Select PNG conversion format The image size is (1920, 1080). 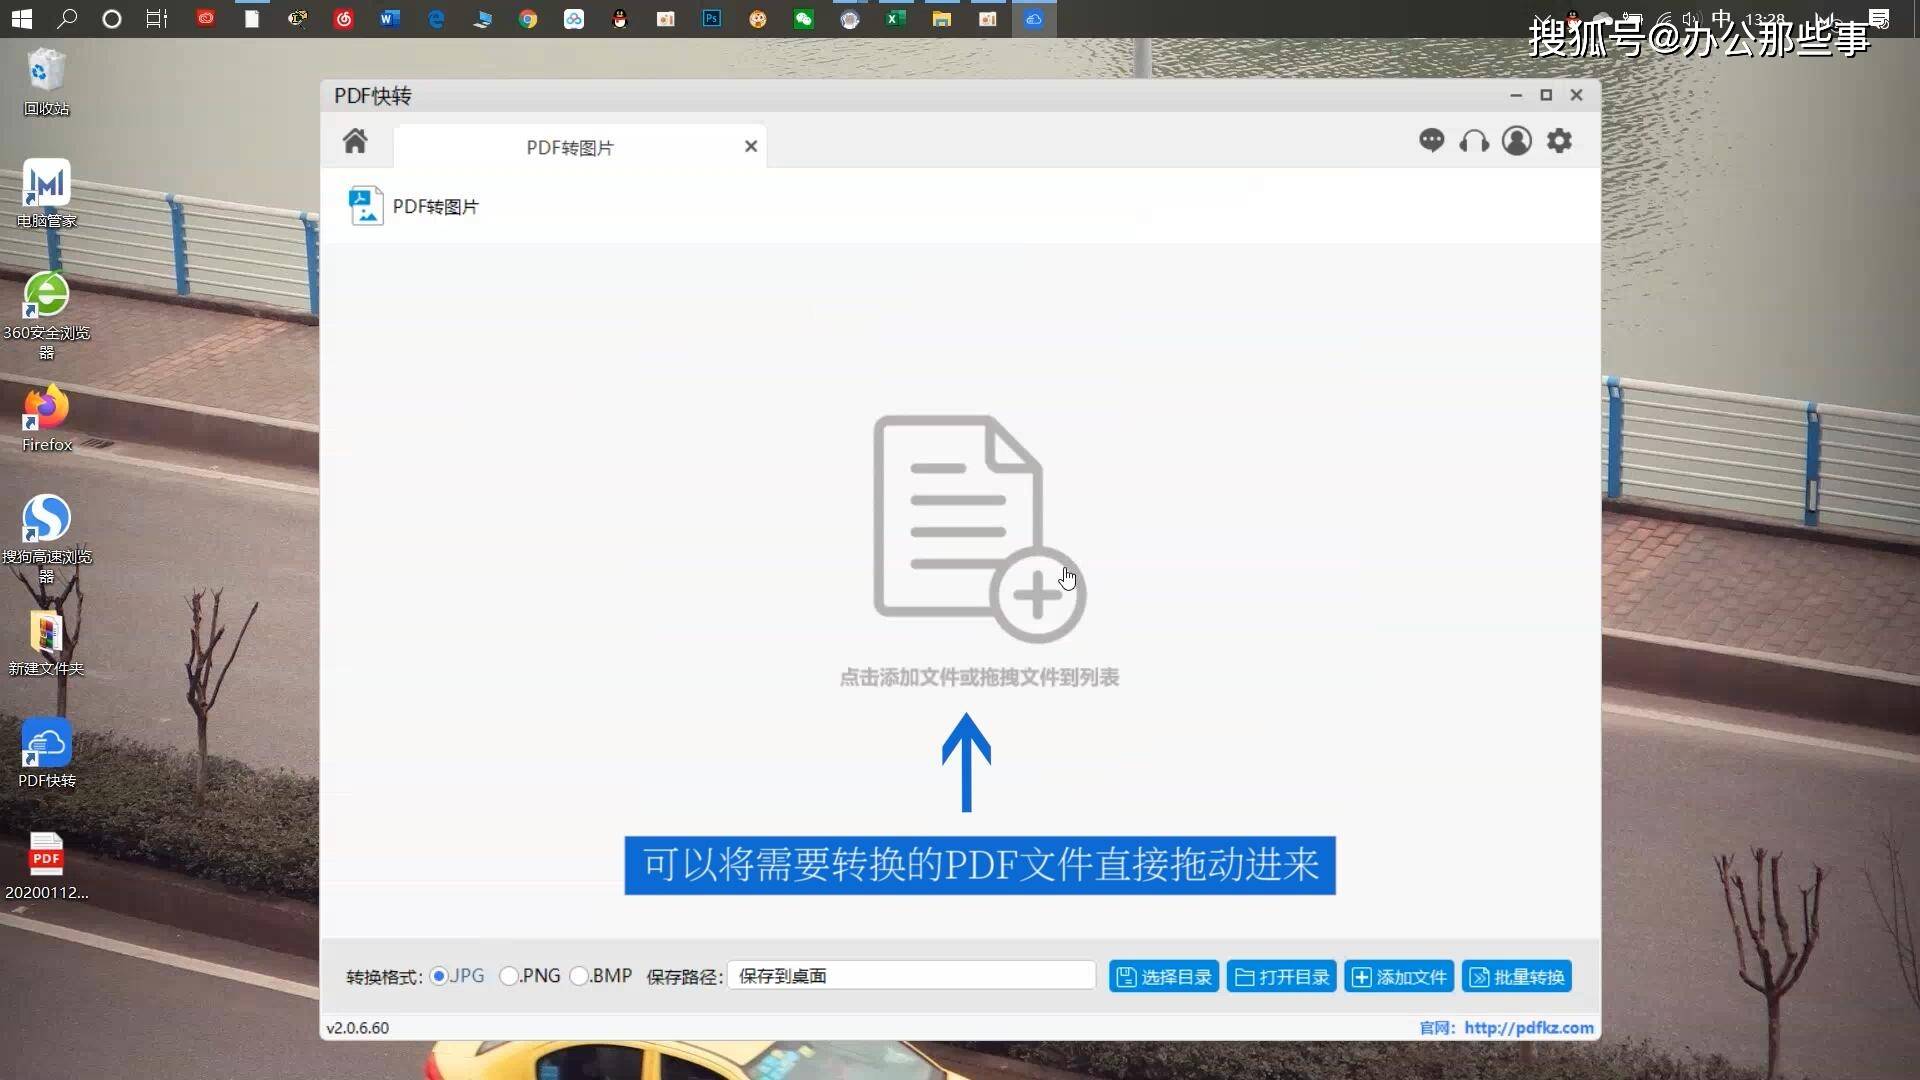(x=509, y=976)
